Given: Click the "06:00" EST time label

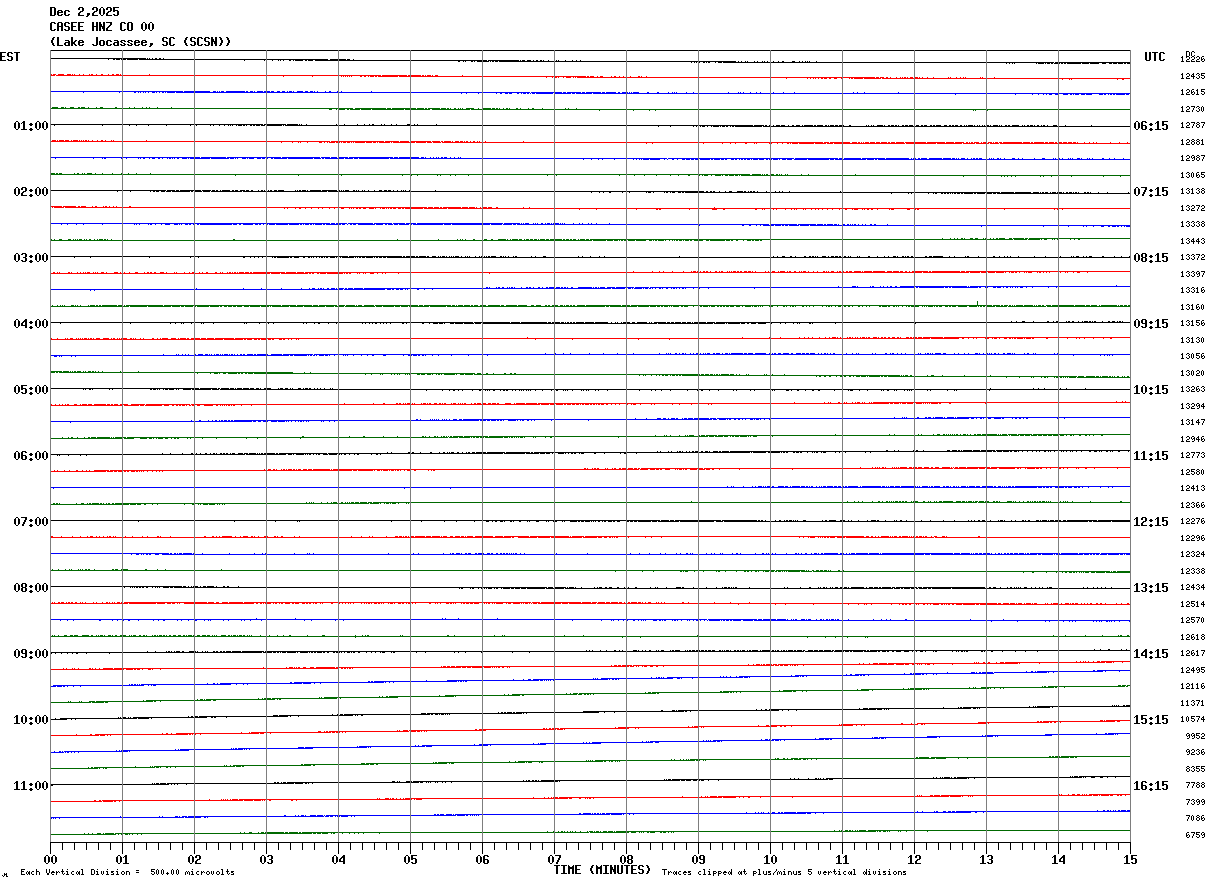Looking at the screenshot, I should tap(31, 456).
